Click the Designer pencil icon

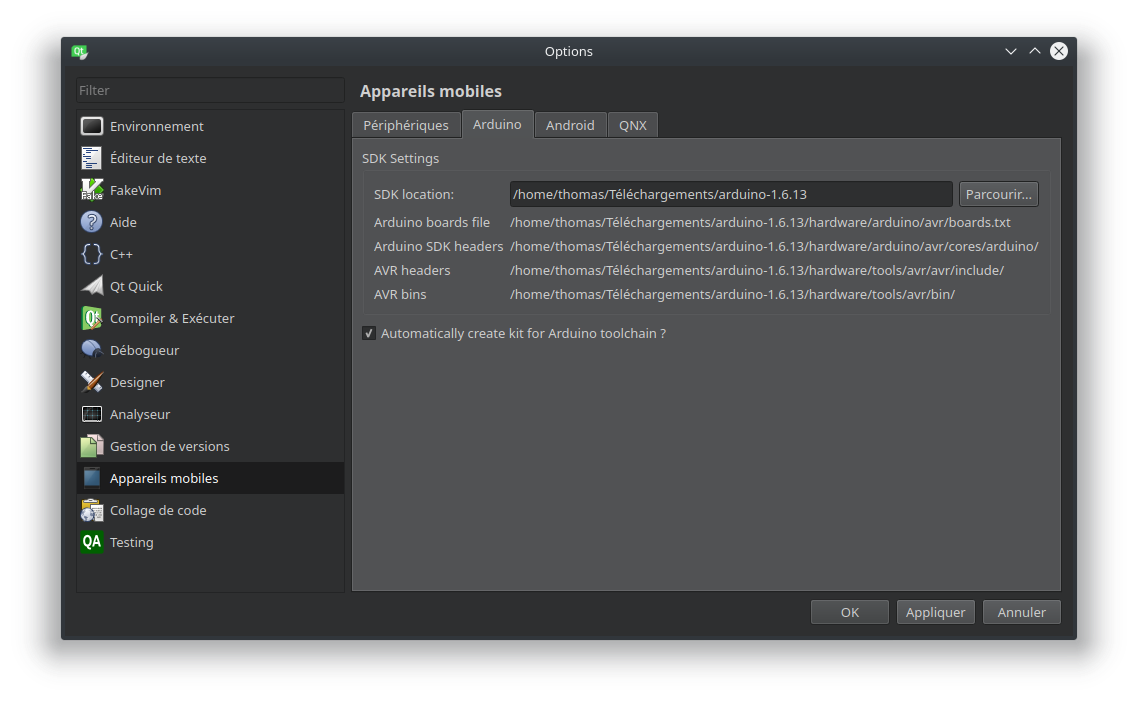pos(91,382)
